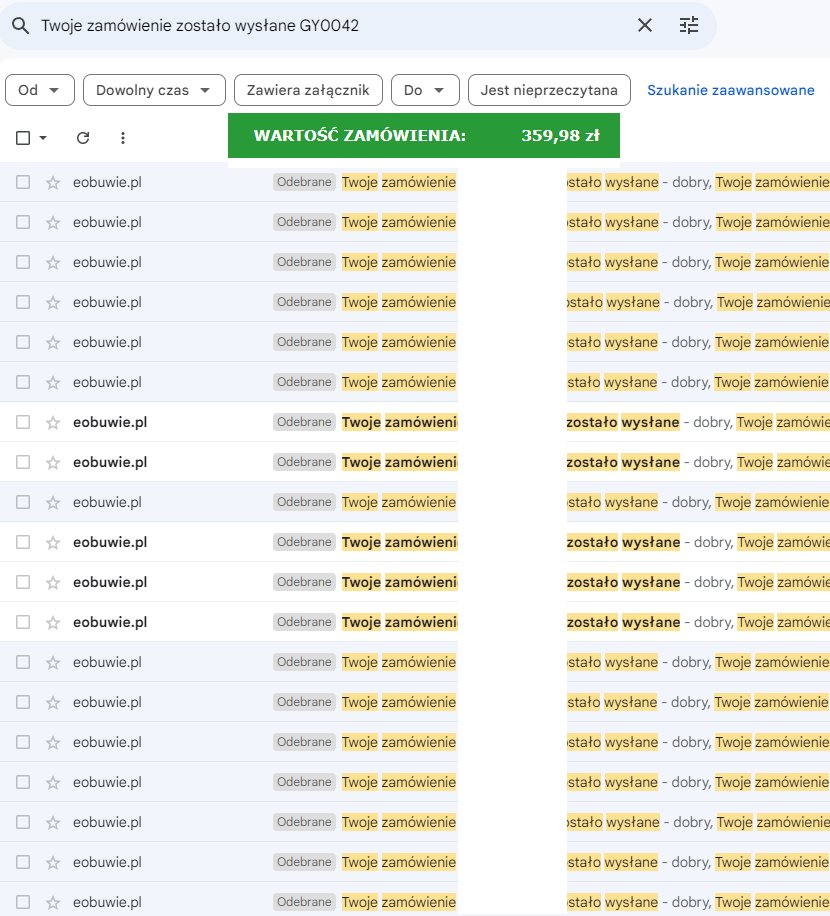830x916 pixels.
Task: Click Odebrane label on the bottom-most email
Action: tap(304, 902)
